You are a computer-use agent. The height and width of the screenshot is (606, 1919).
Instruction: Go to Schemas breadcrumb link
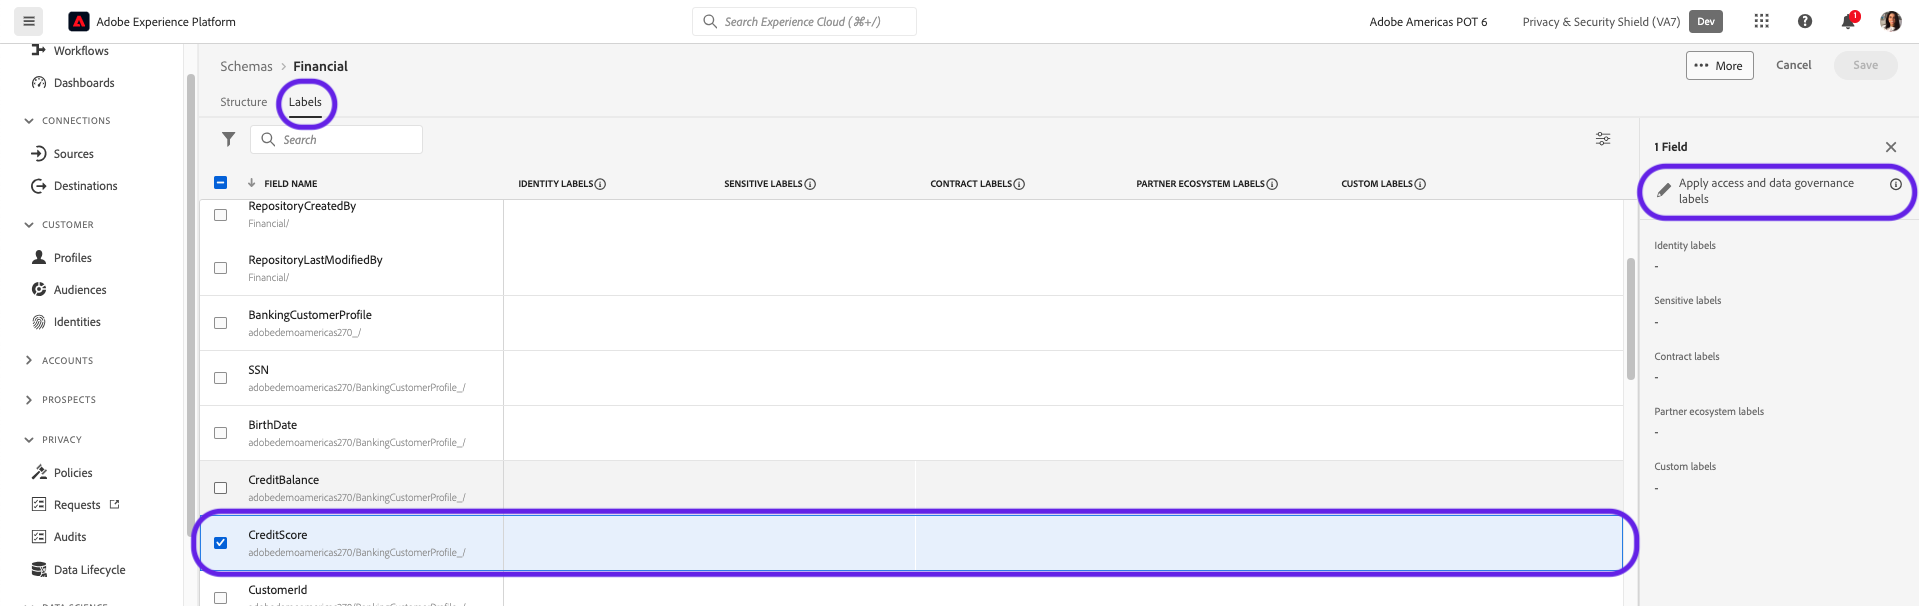246,66
